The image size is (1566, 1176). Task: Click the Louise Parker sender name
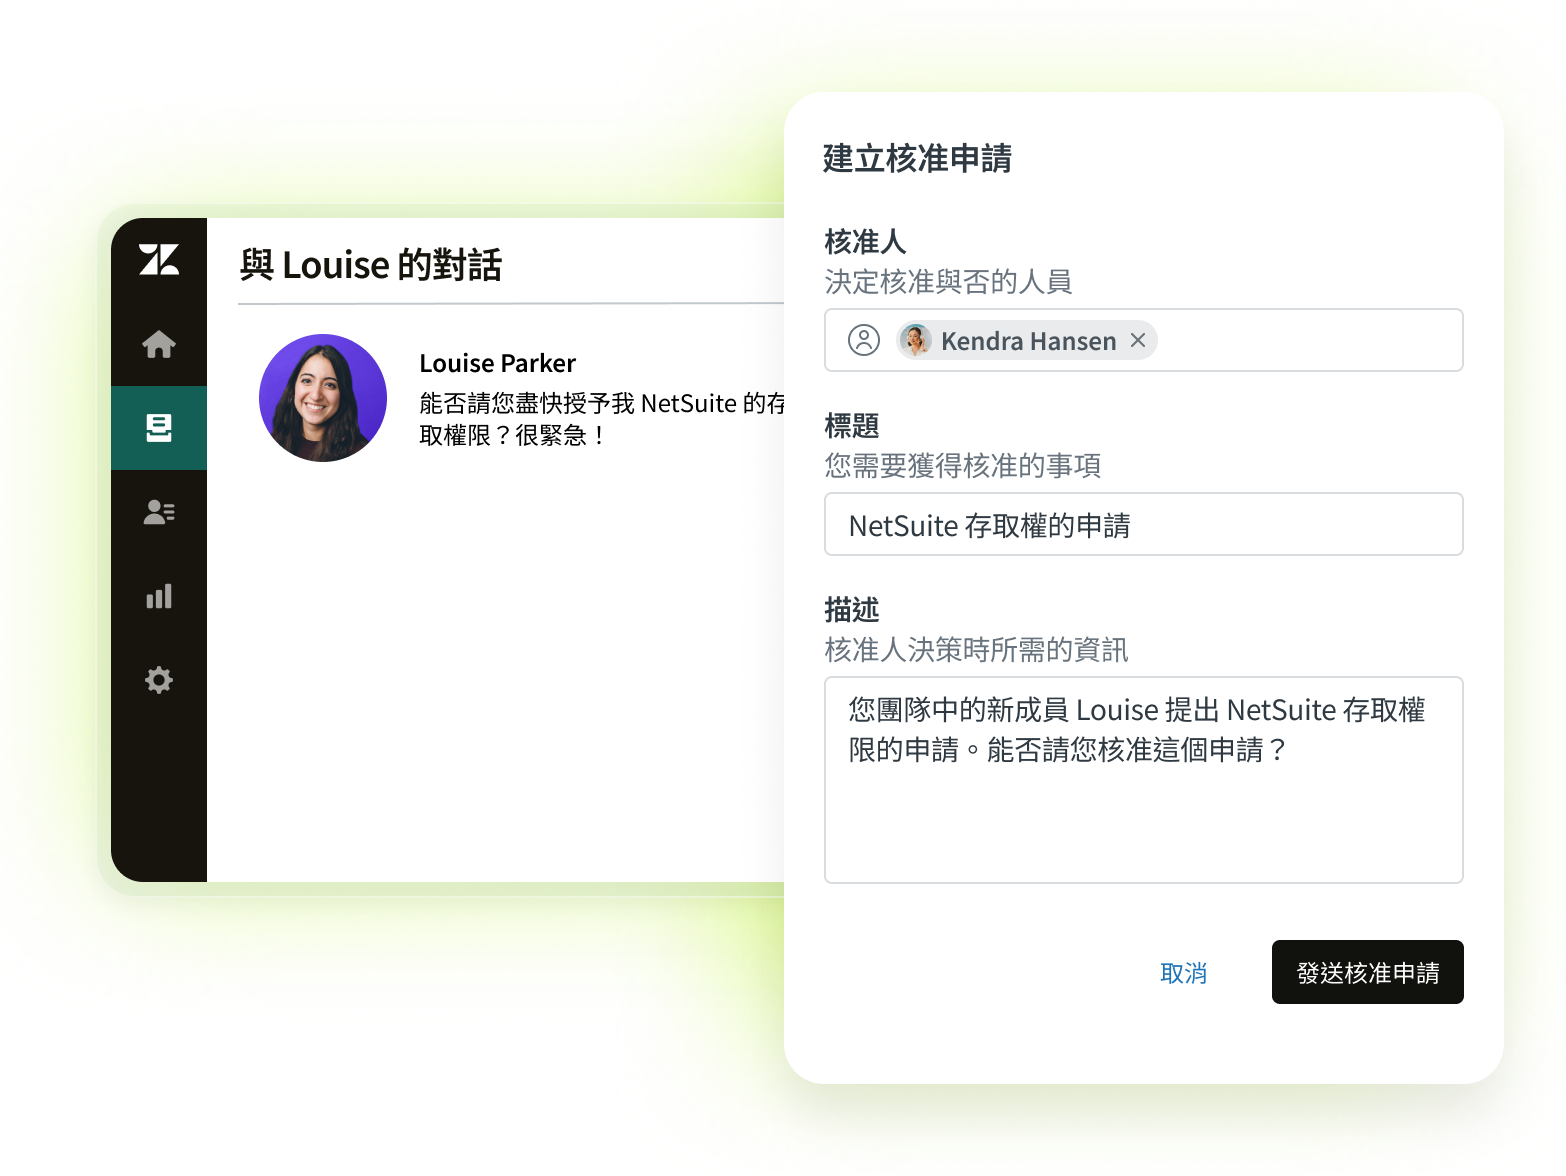(497, 363)
